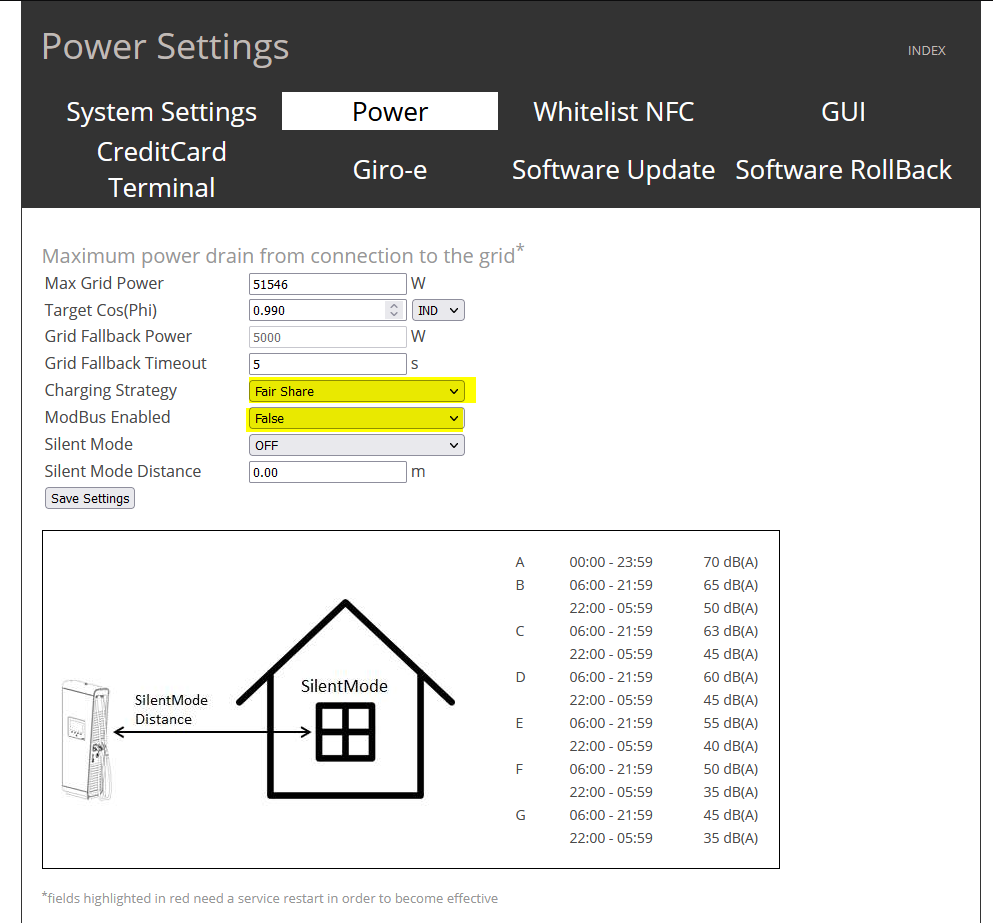Click the SilentMode house window icon
The height and width of the screenshot is (923, 993).
click(x=345, y=731)
